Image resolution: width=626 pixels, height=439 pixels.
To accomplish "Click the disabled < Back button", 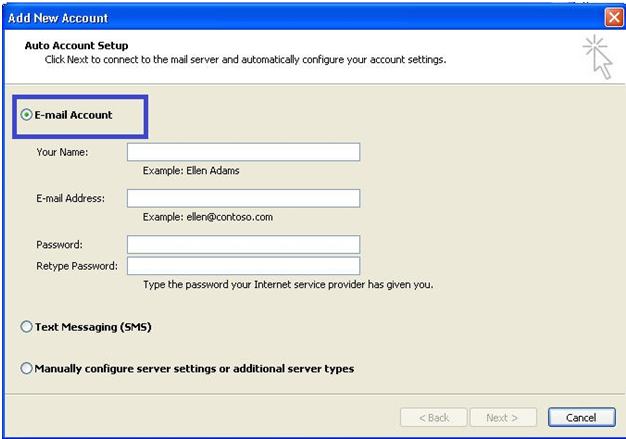I will [x=434, y=417].
